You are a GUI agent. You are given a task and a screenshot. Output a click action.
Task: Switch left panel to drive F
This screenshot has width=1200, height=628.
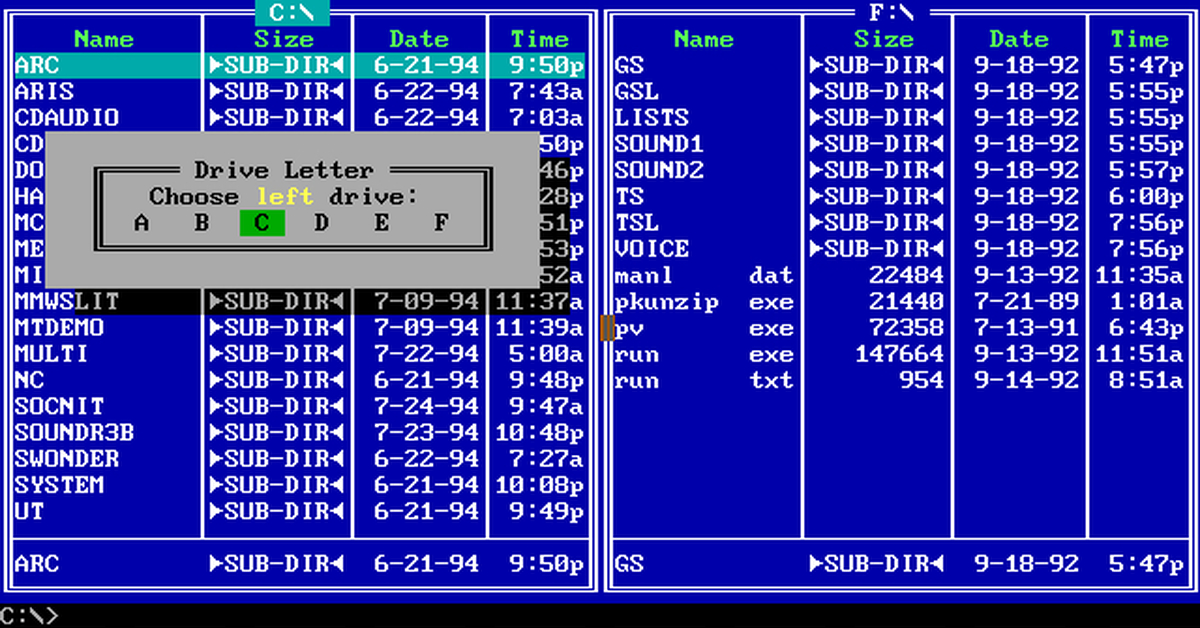441,223
